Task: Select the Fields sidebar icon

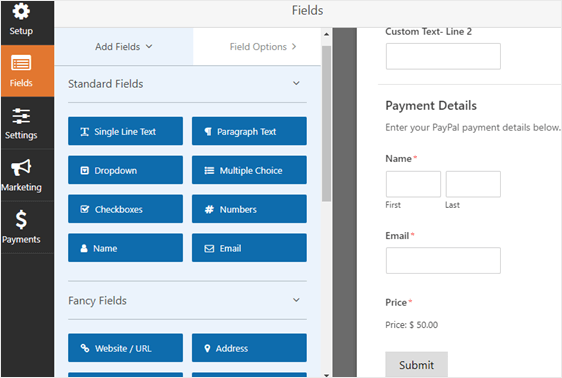Action: click(21, 63)
